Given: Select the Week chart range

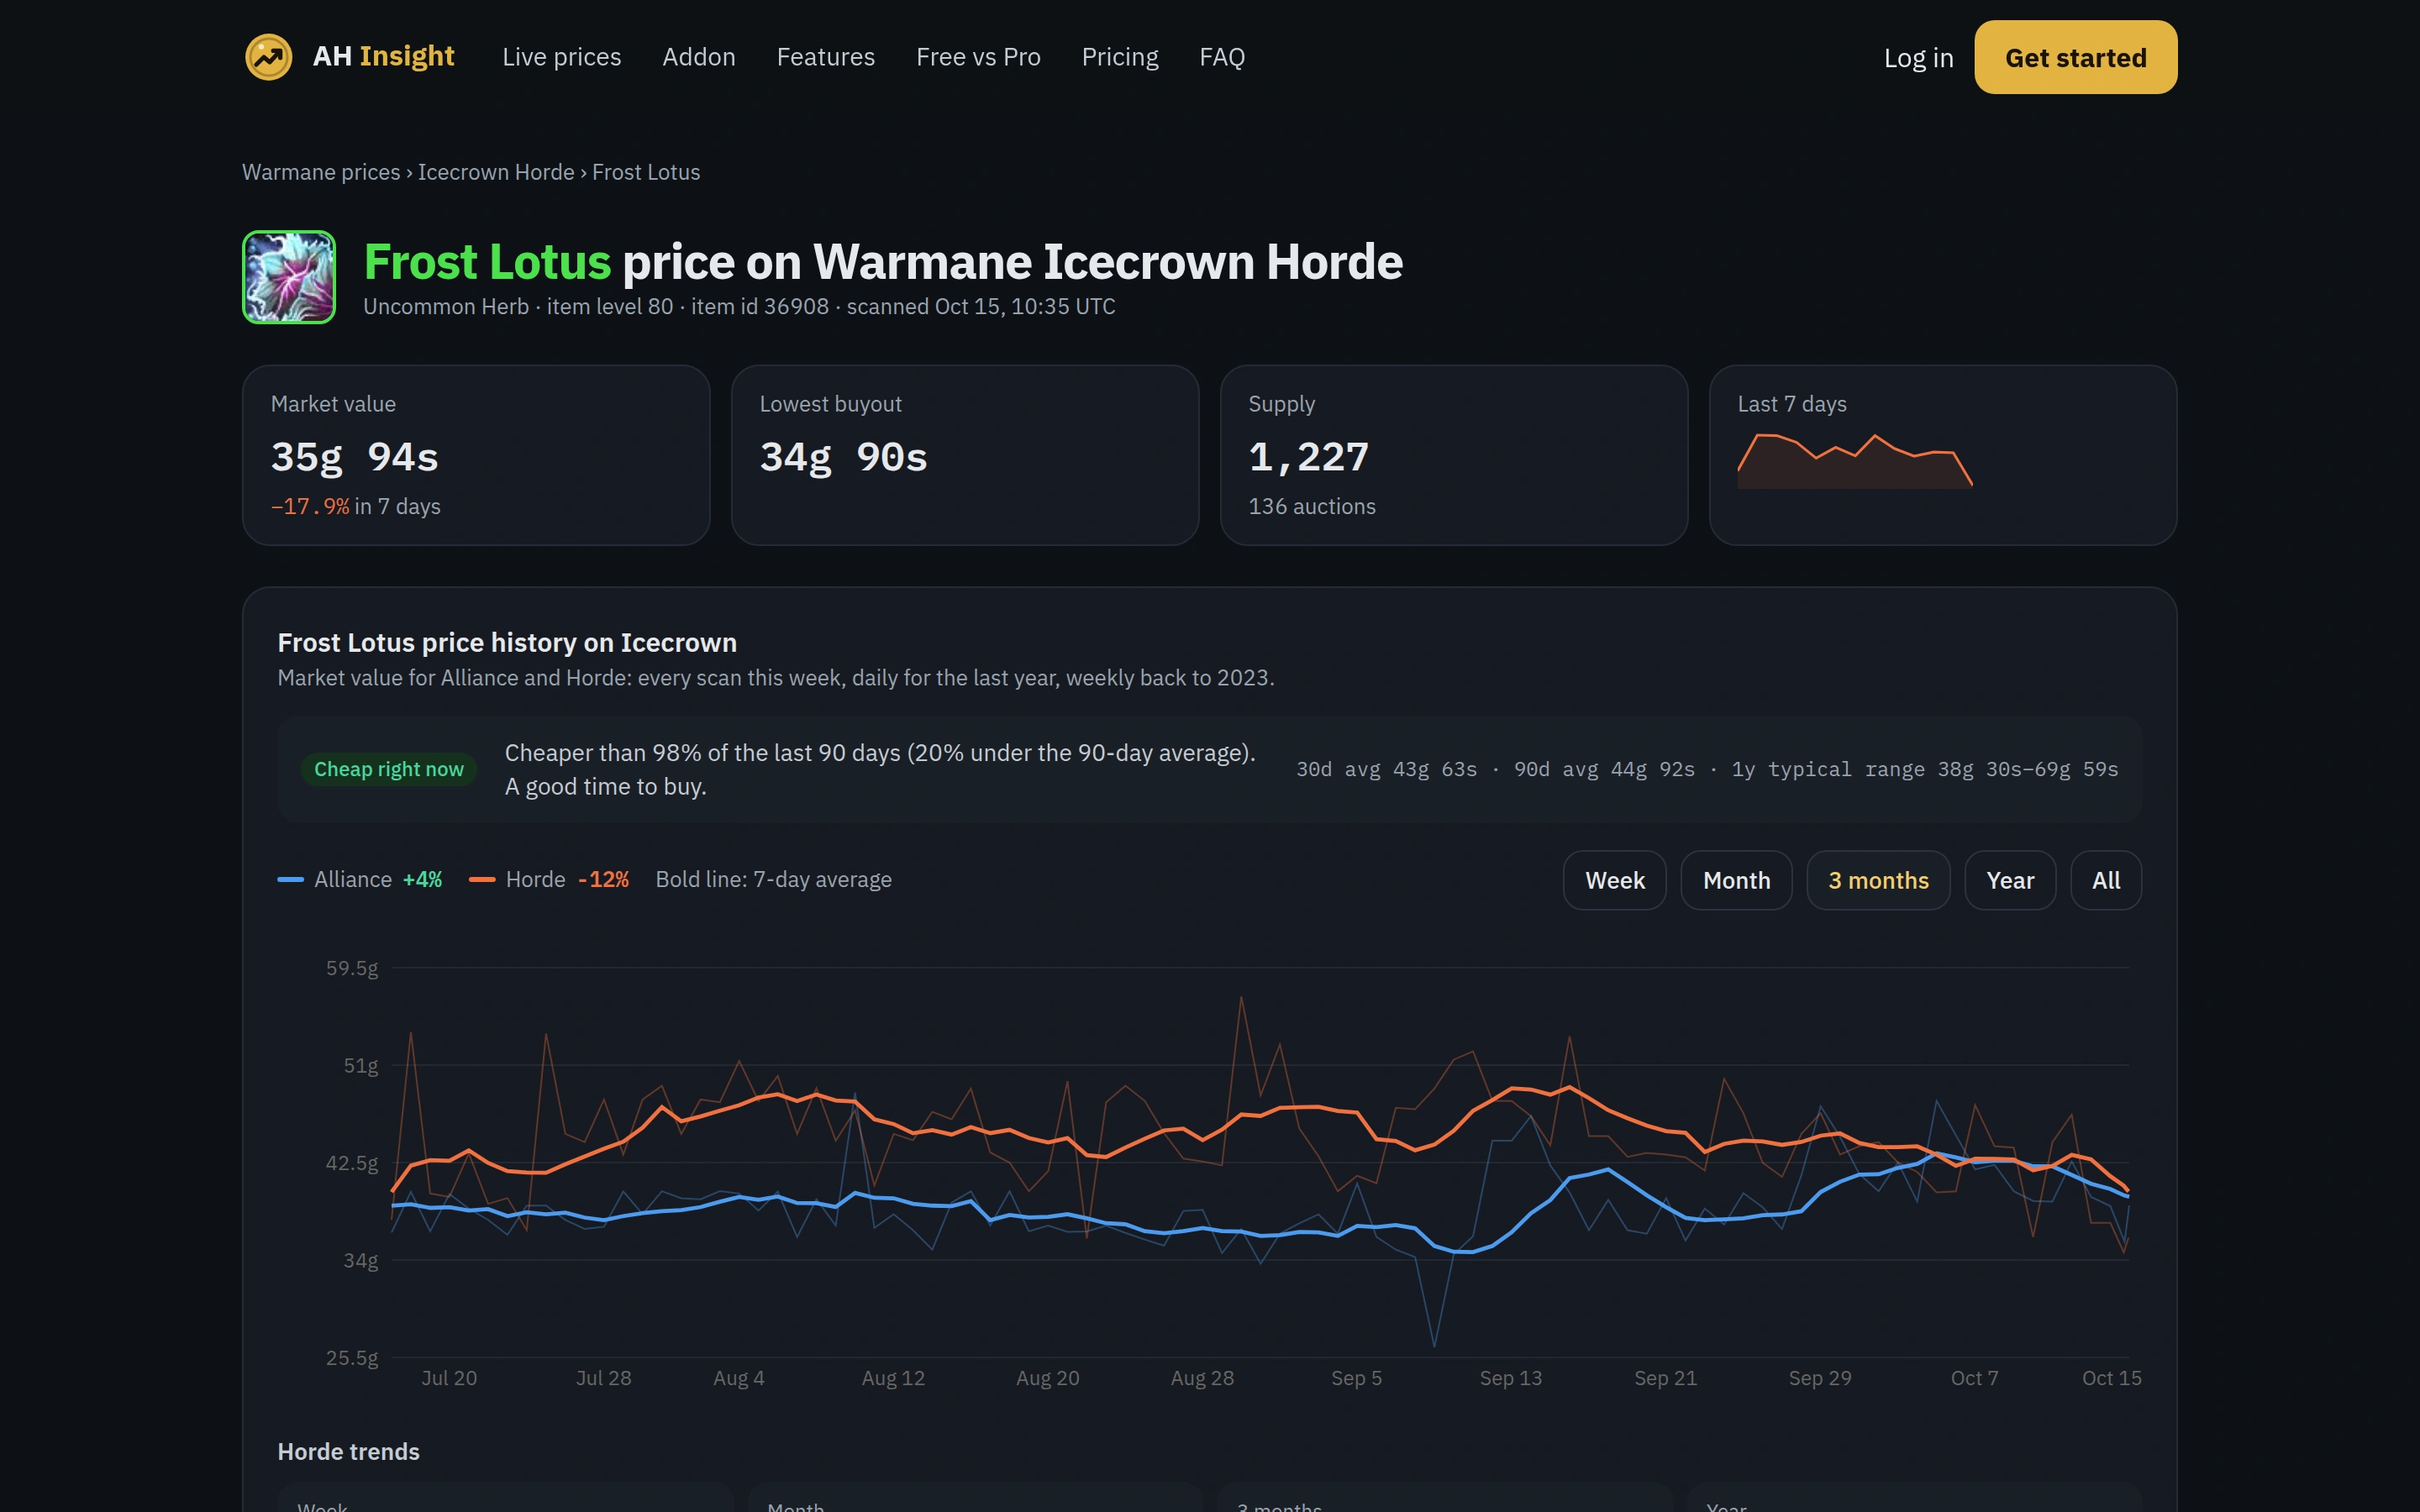Looking at the screenshot, I should 1614,880.
